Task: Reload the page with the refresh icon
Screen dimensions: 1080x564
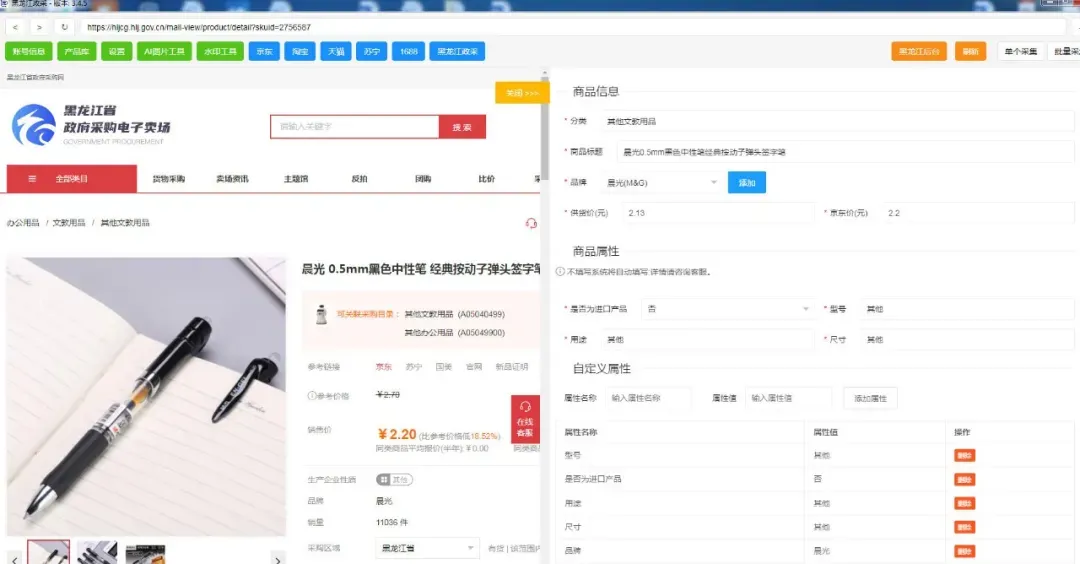Action: [64, 28]
